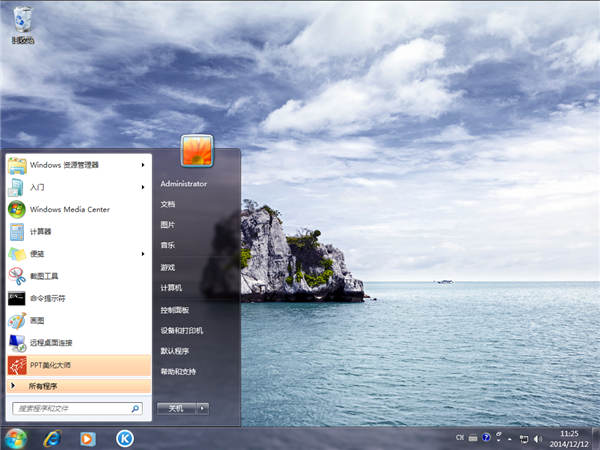Open 控制面板 control panel

pyautogui.click(x=174, y=310)
